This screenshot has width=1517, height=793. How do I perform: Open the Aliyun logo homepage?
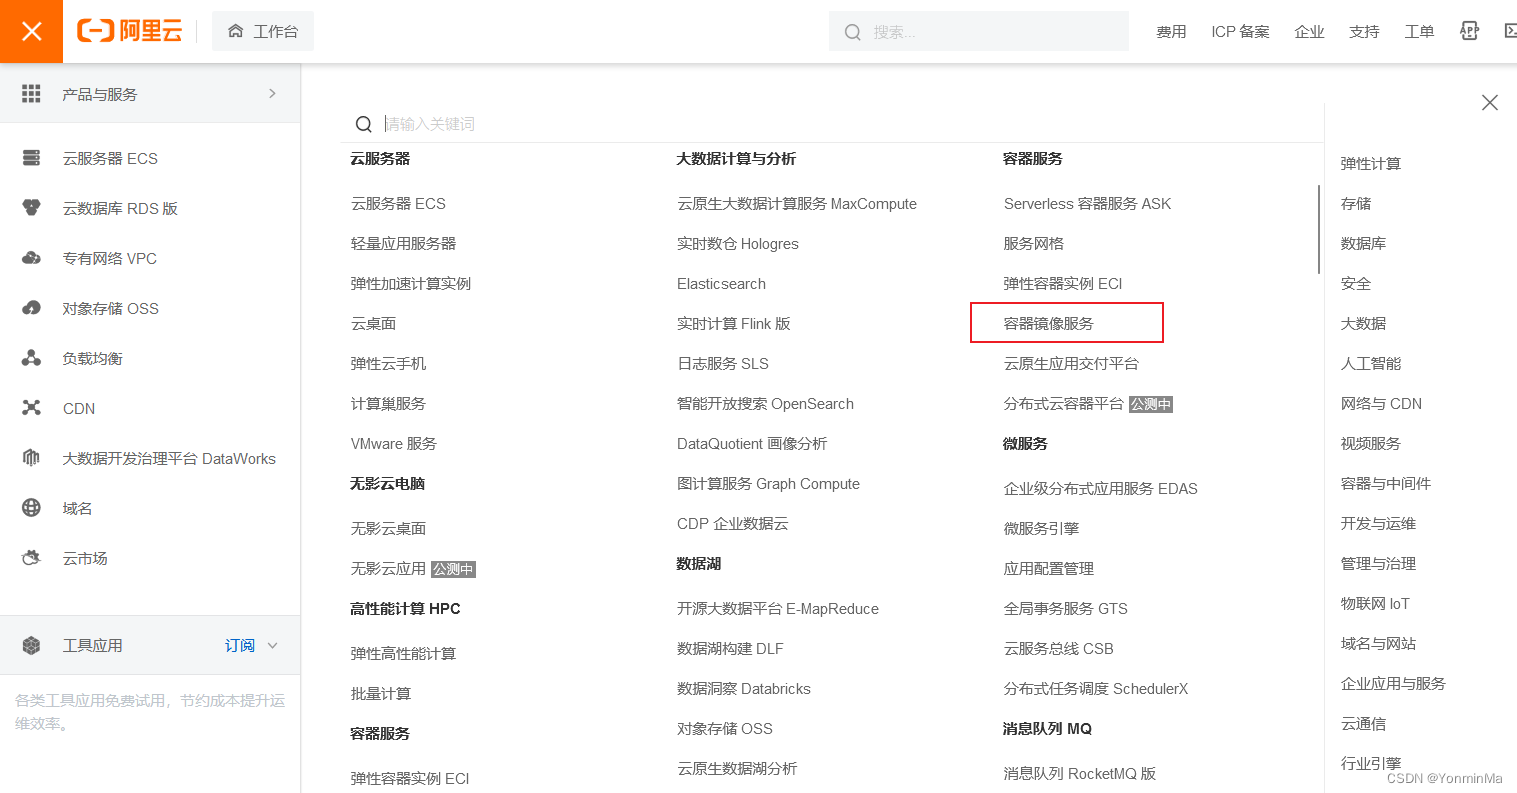pos(130,31)
